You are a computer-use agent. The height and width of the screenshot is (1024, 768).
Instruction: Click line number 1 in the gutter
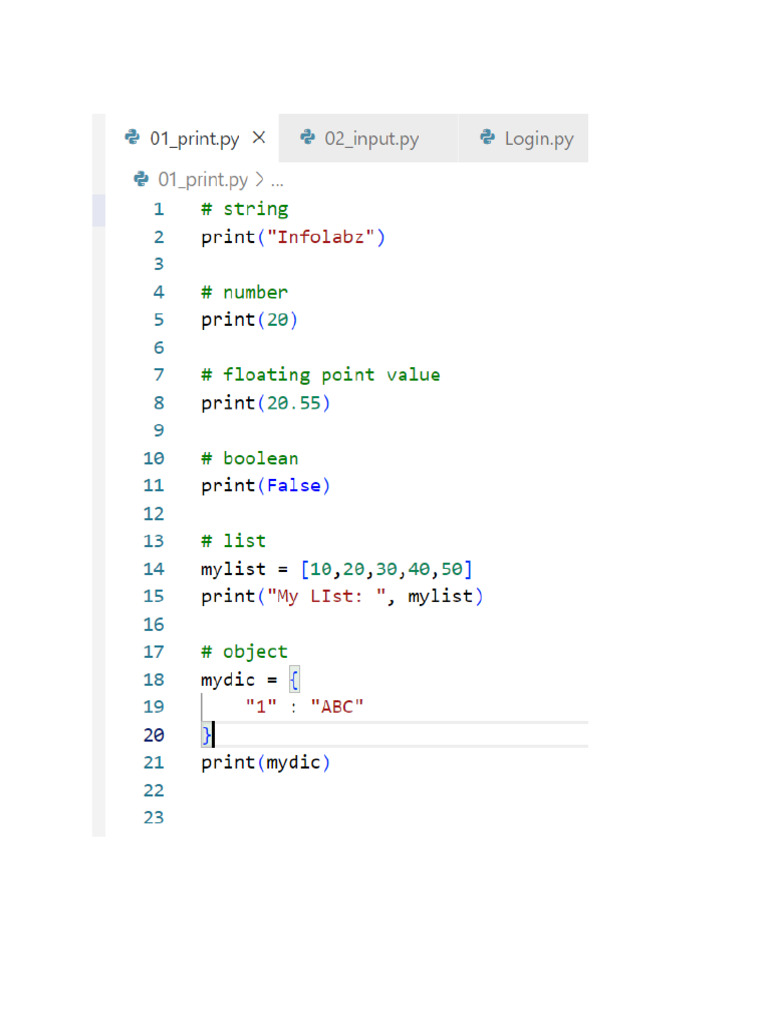click(x=159, y=209)
